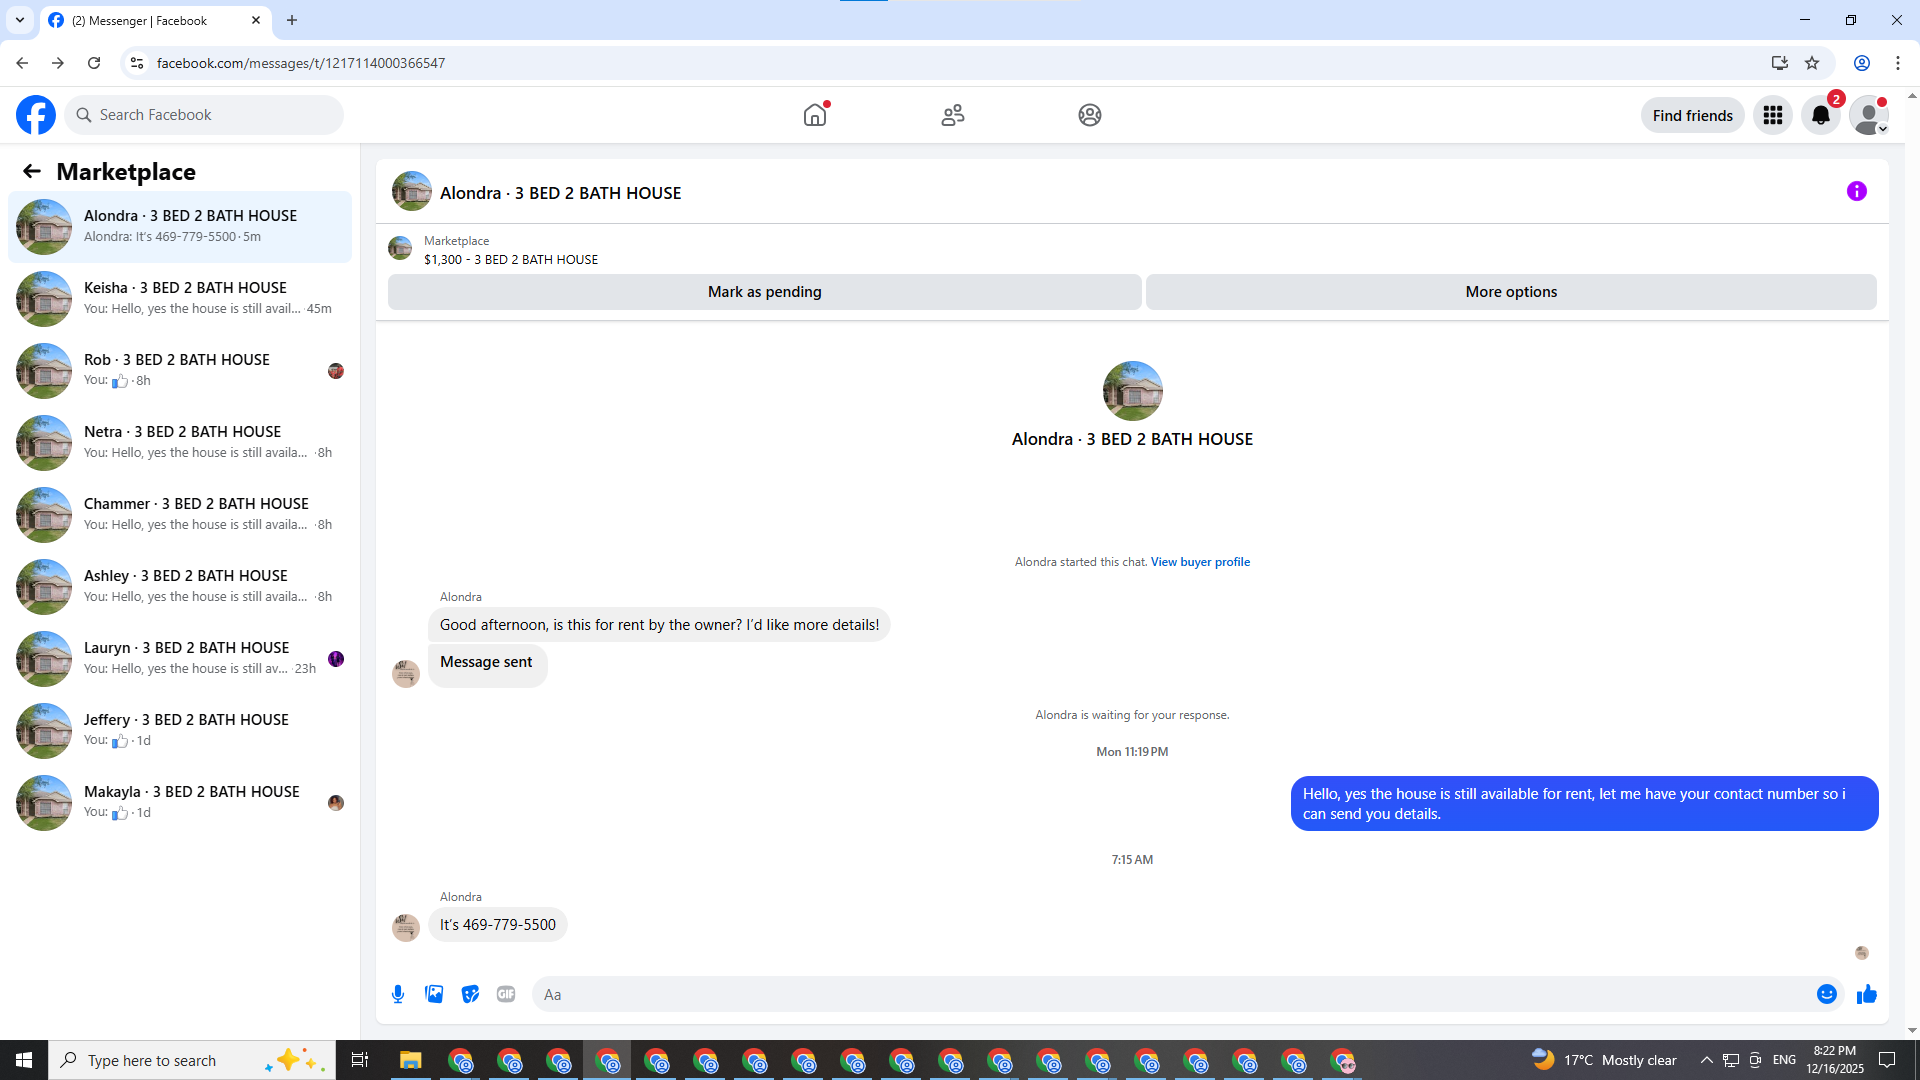Open the Keisha conversation
This screenshot has width=1920, height=1080.
(180, 299)
